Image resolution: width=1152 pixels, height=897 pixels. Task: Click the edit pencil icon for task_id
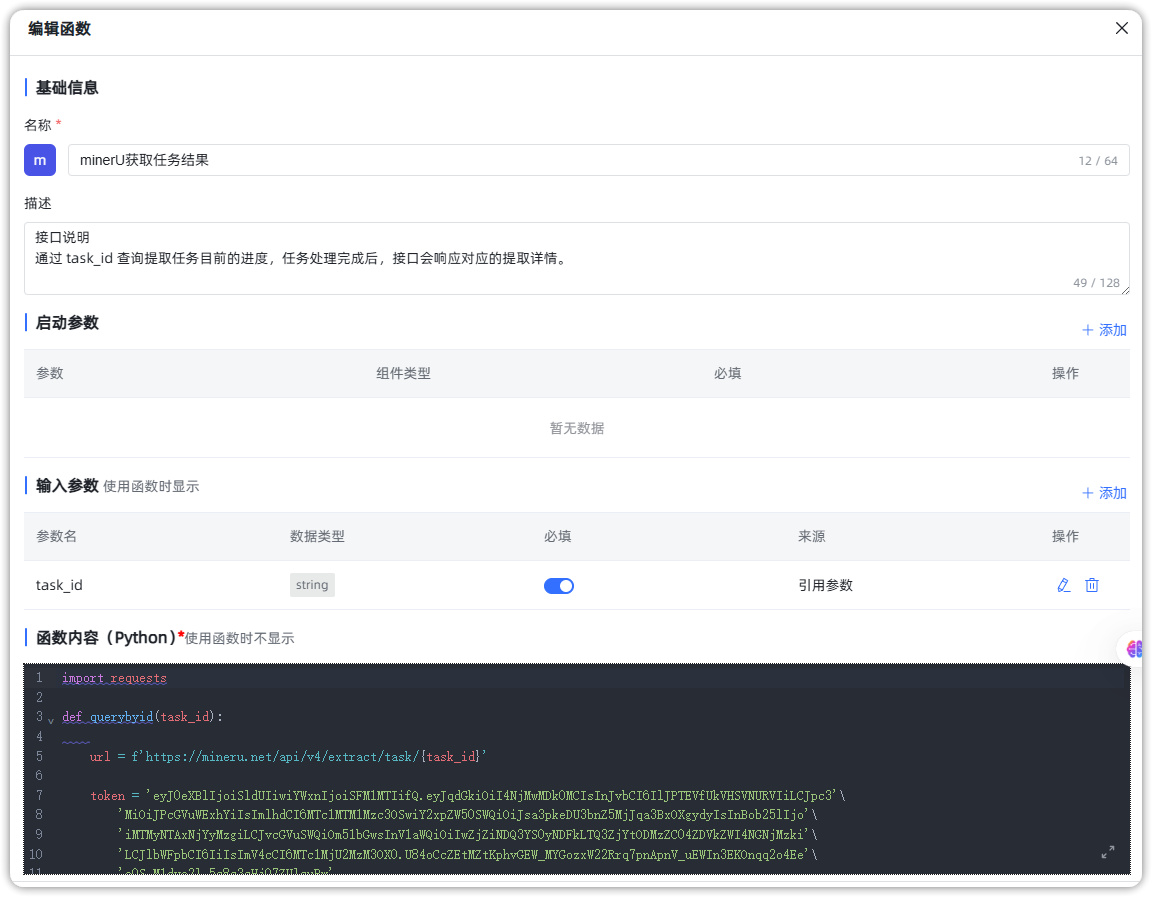pyautogui.click(x=1063, y=585)
